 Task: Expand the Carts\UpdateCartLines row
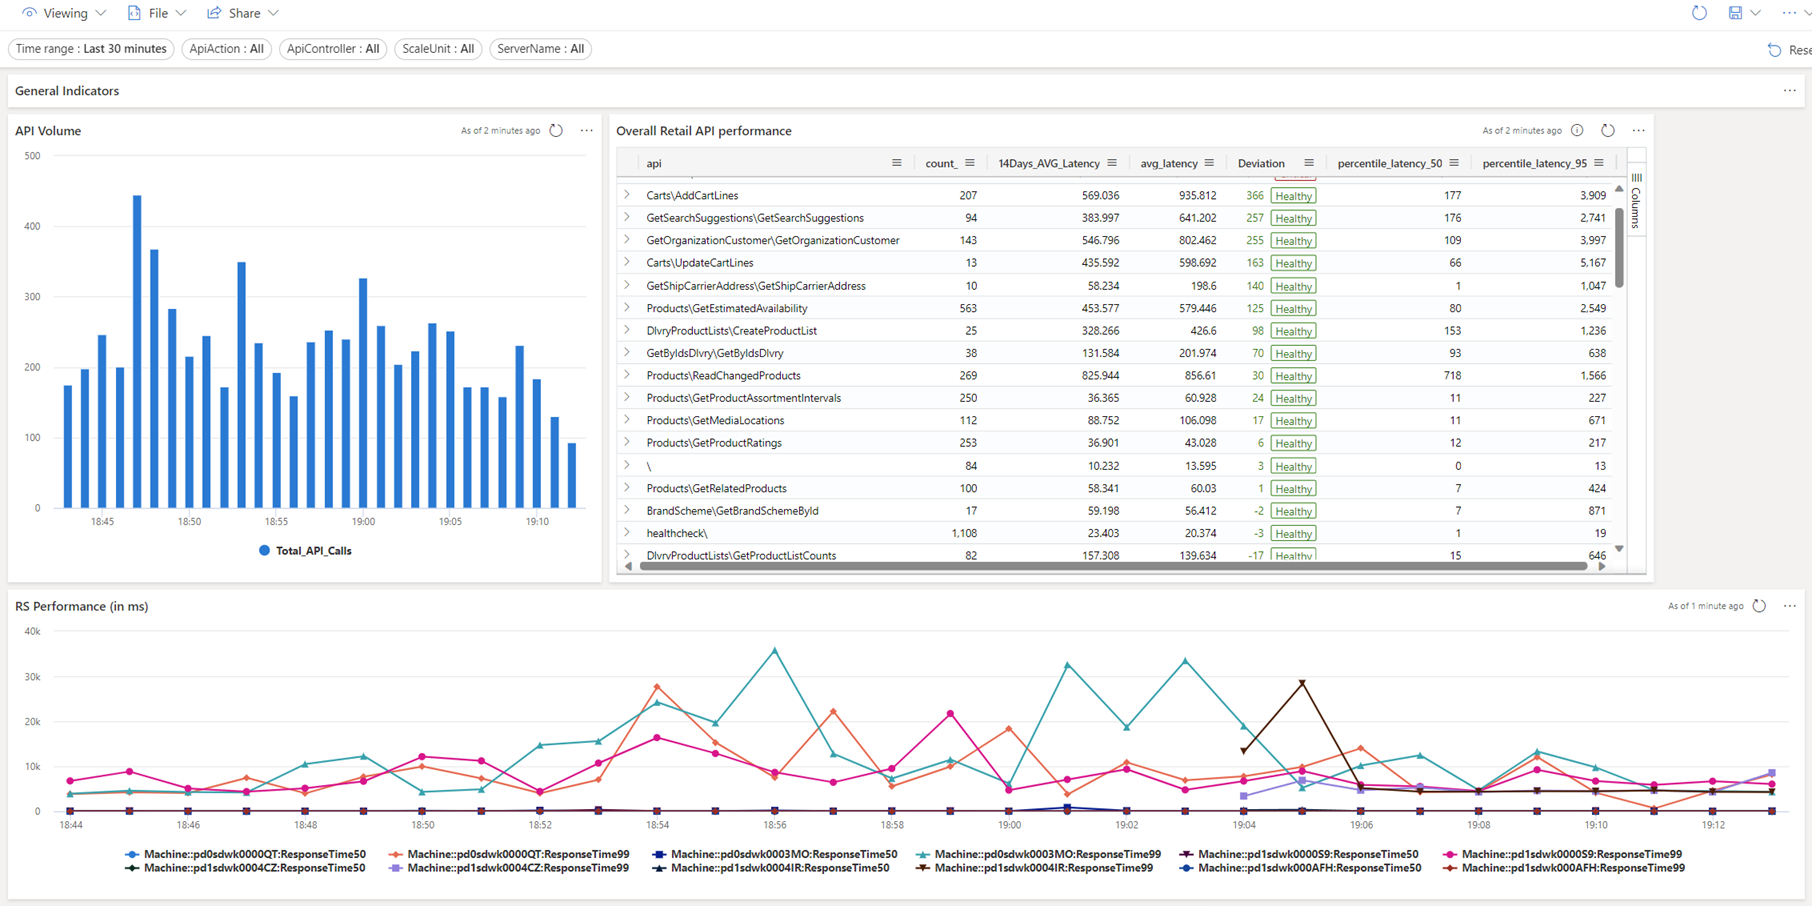tap(627, 262)
